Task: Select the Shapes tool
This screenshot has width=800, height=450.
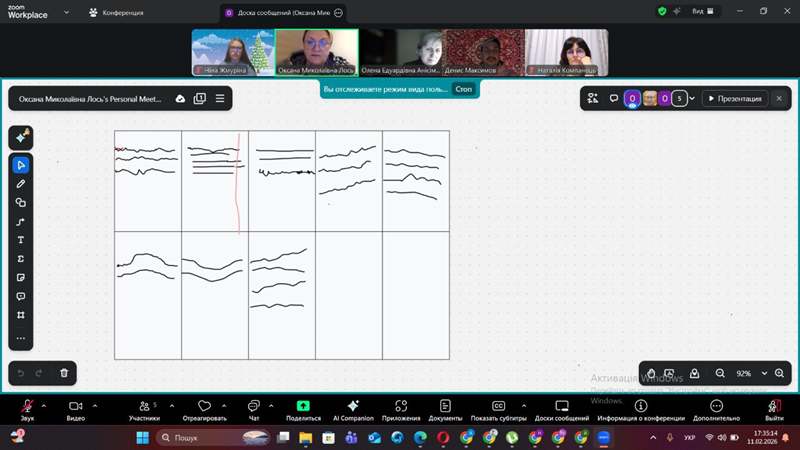Action: click(x=21, y=203)
